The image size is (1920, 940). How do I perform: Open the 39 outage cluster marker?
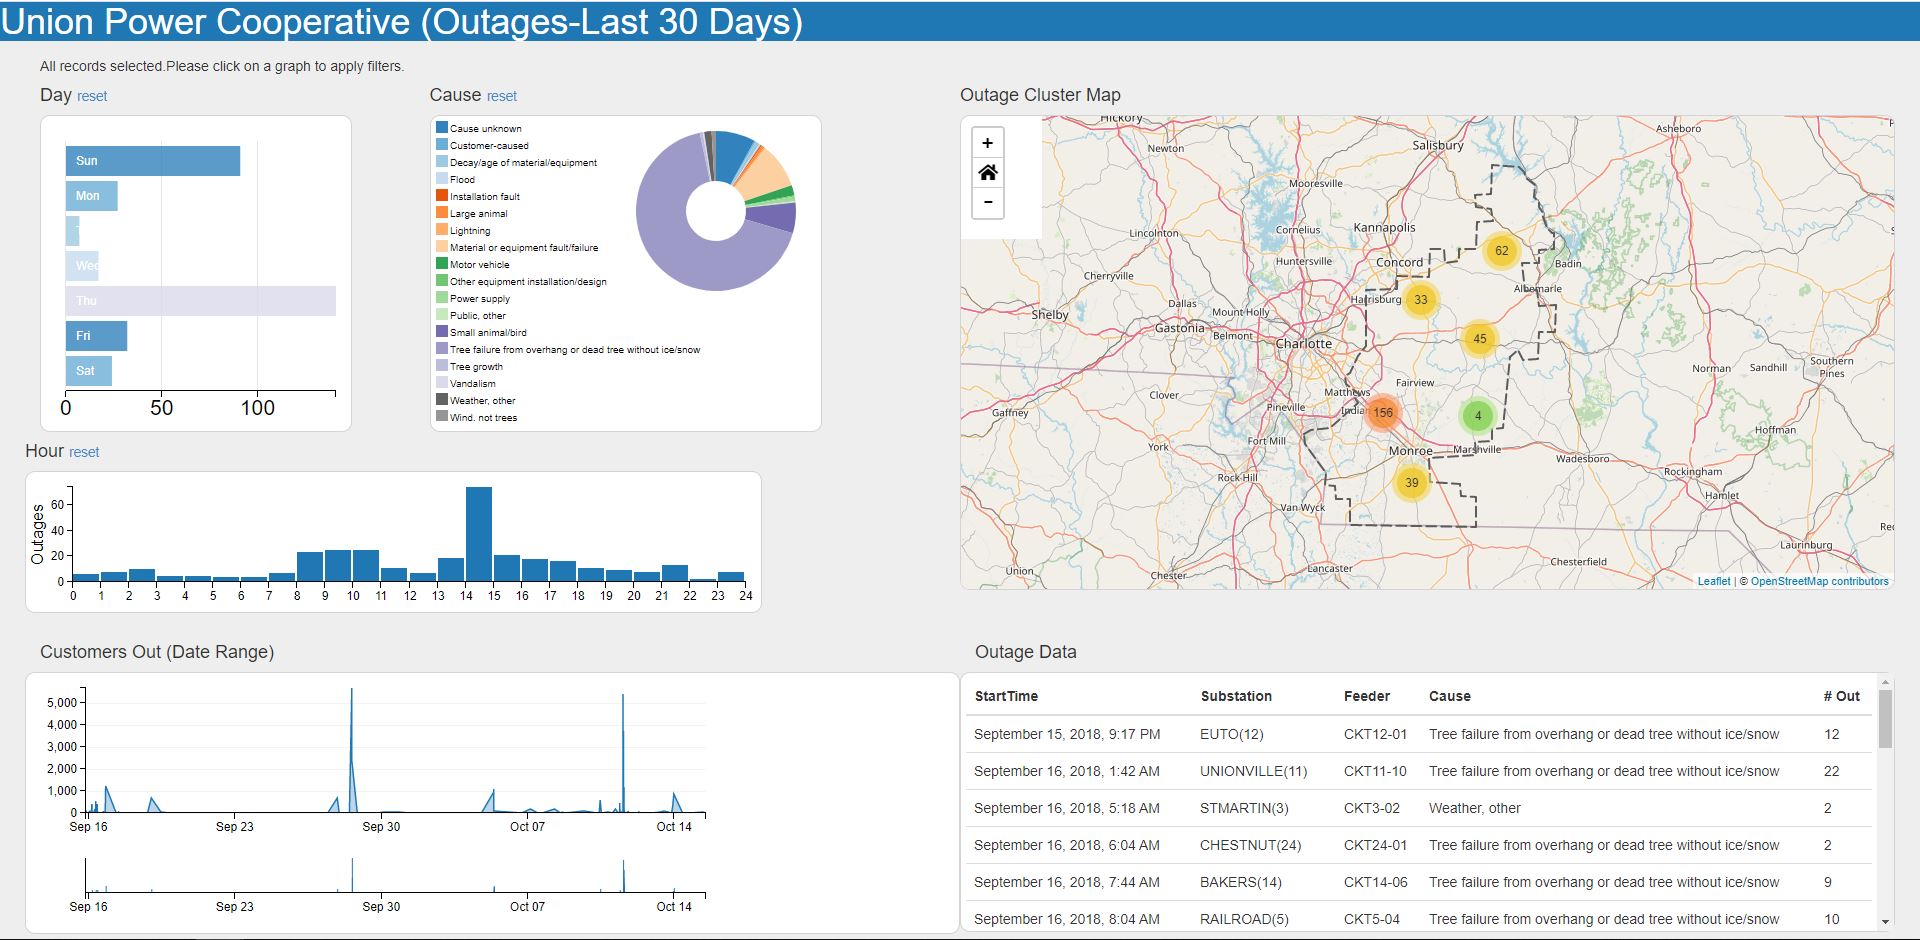[1411, 483]
